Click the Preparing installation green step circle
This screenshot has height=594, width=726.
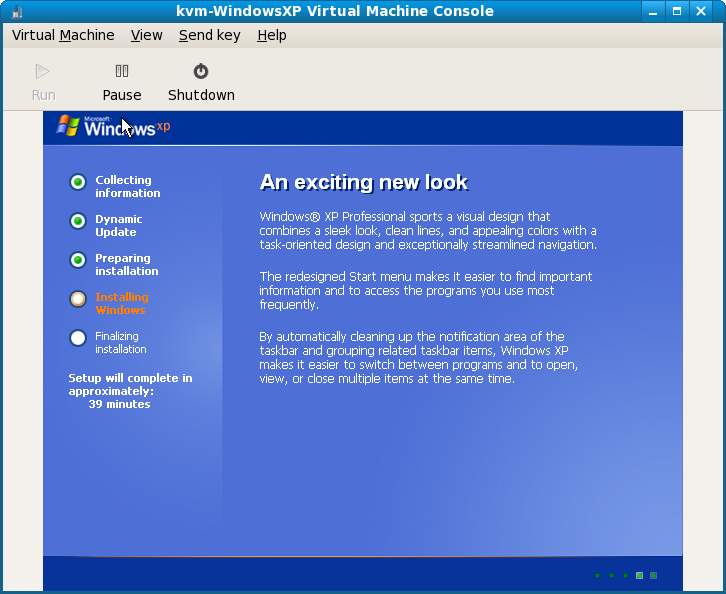78,260
